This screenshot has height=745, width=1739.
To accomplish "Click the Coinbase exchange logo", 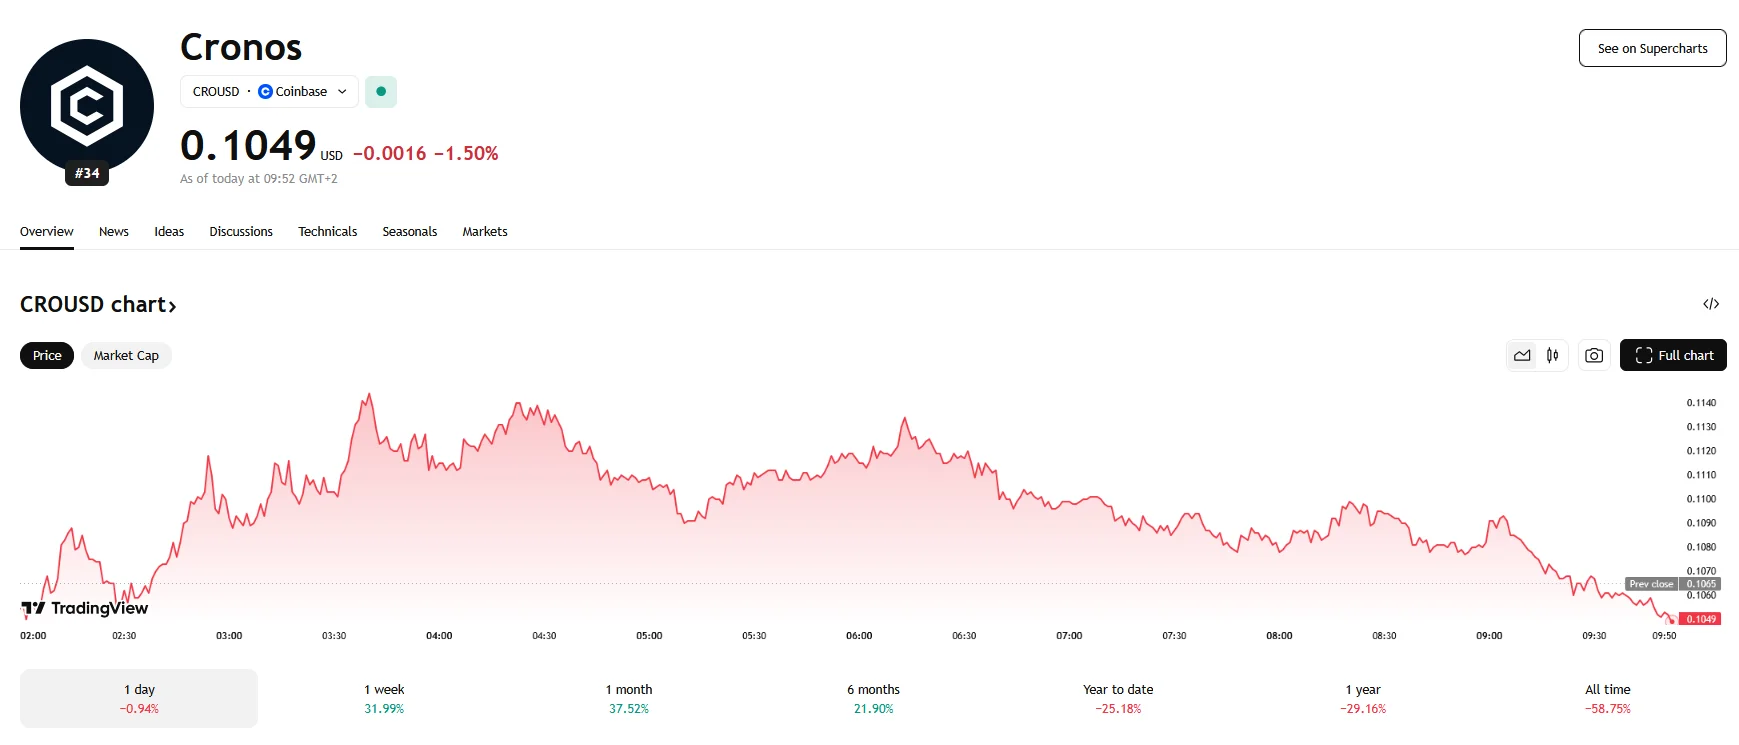I will coord(265,92).
